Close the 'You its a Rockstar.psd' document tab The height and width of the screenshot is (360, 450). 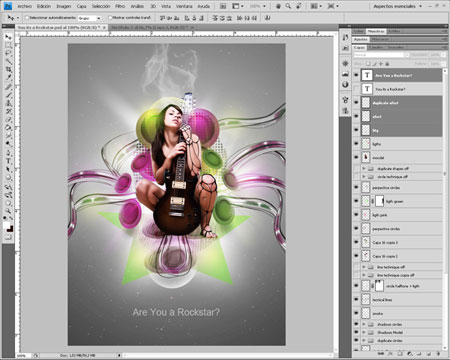[x=104, y=27]
